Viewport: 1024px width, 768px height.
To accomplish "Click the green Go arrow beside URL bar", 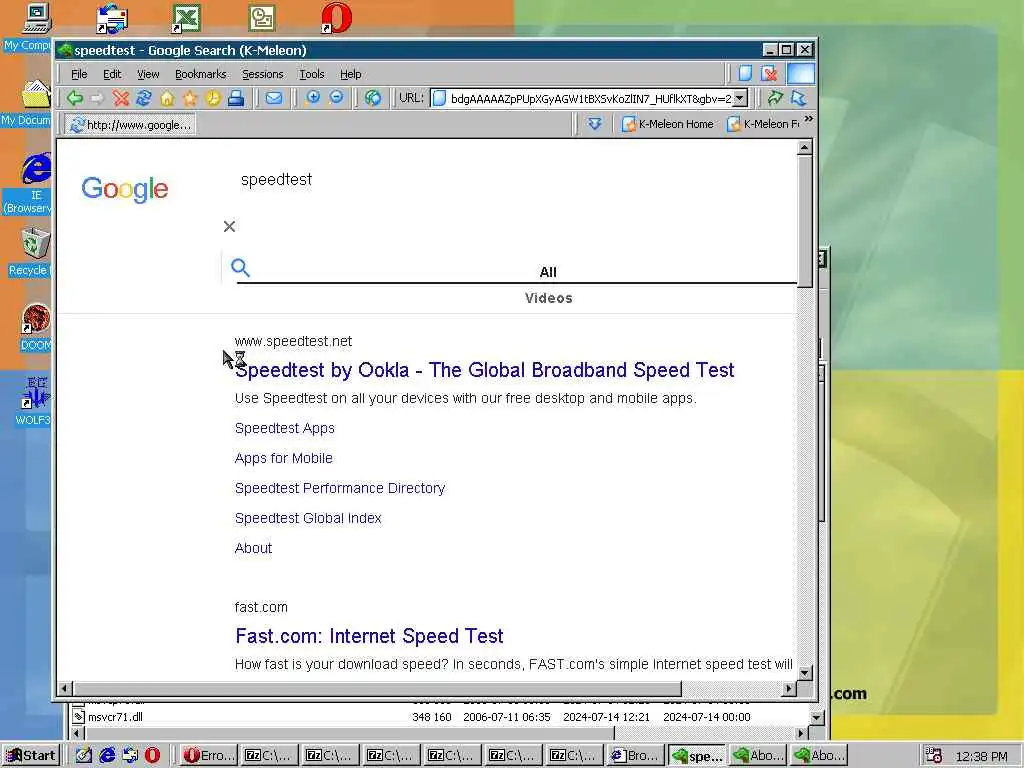I will 775,99.
